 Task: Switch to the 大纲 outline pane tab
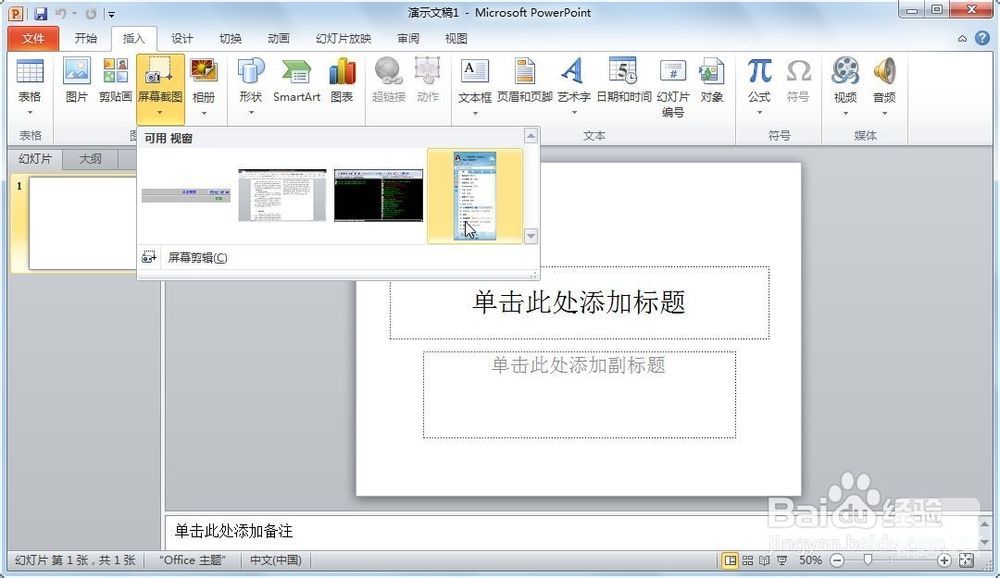click(90, 159)
